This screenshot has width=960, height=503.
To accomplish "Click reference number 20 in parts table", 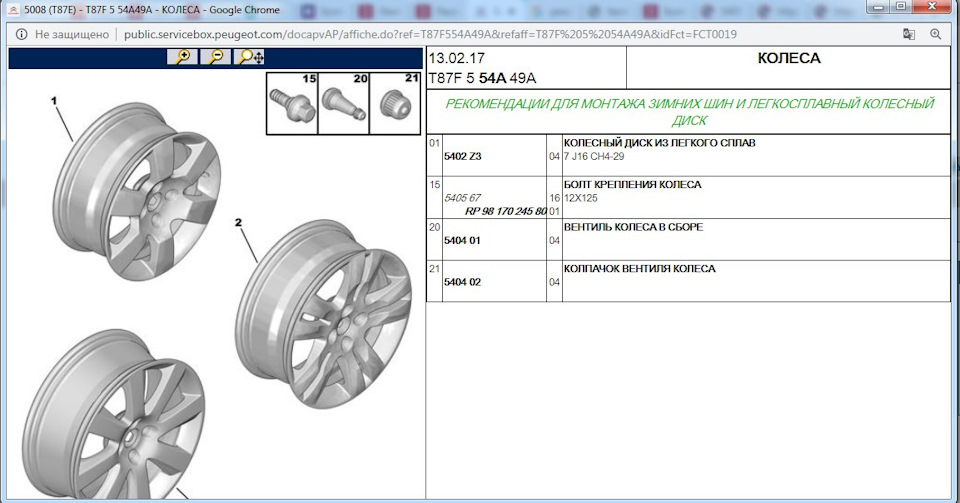I will pos(434,227).
